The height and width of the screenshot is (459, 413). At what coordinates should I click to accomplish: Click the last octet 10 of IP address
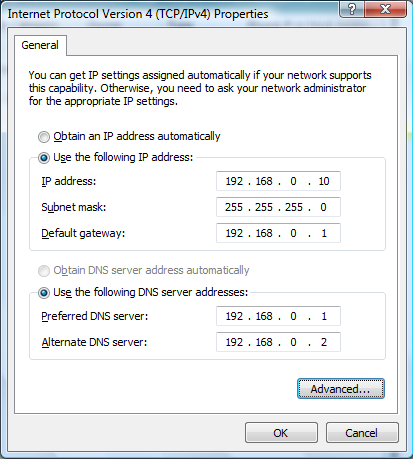pos(324,181)
